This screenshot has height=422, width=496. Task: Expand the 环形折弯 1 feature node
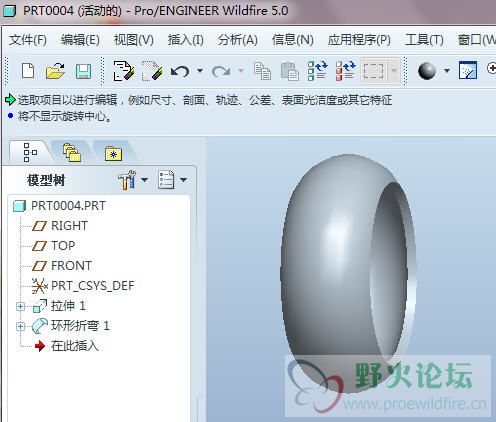[x=20, y=326]
